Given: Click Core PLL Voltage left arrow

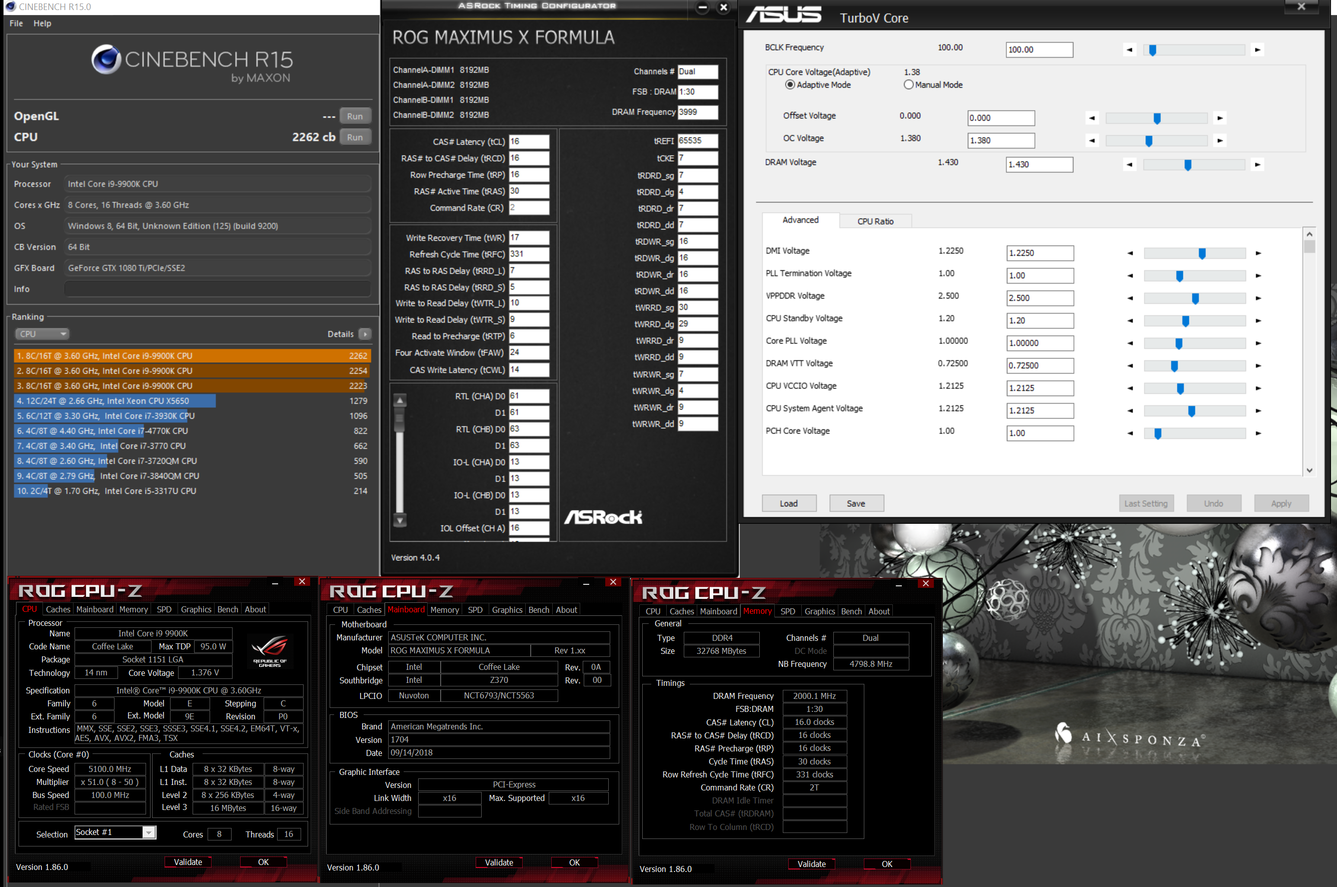Looking at the screenshot, I should point(1131,344).
